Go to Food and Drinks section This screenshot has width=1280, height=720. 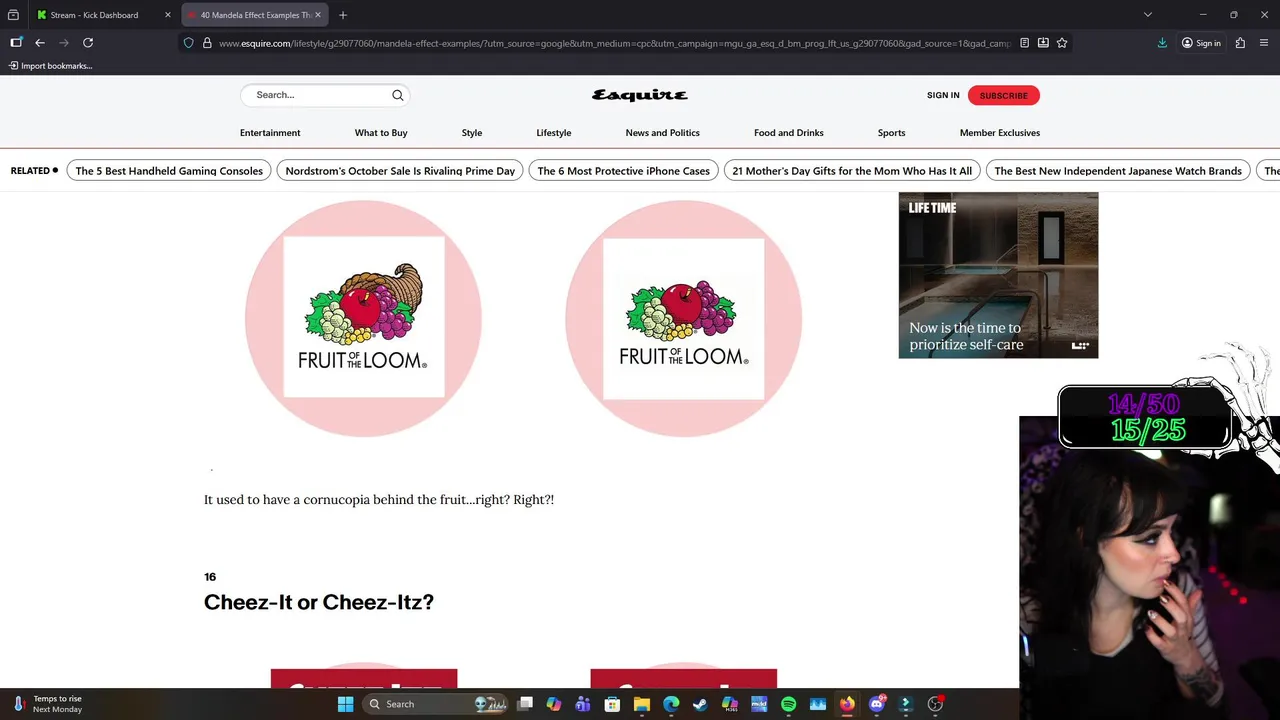789,133
